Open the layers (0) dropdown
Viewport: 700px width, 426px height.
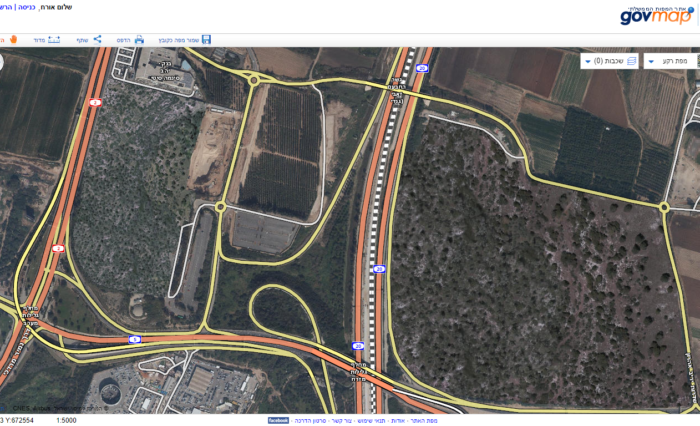(x=609, y=61)
